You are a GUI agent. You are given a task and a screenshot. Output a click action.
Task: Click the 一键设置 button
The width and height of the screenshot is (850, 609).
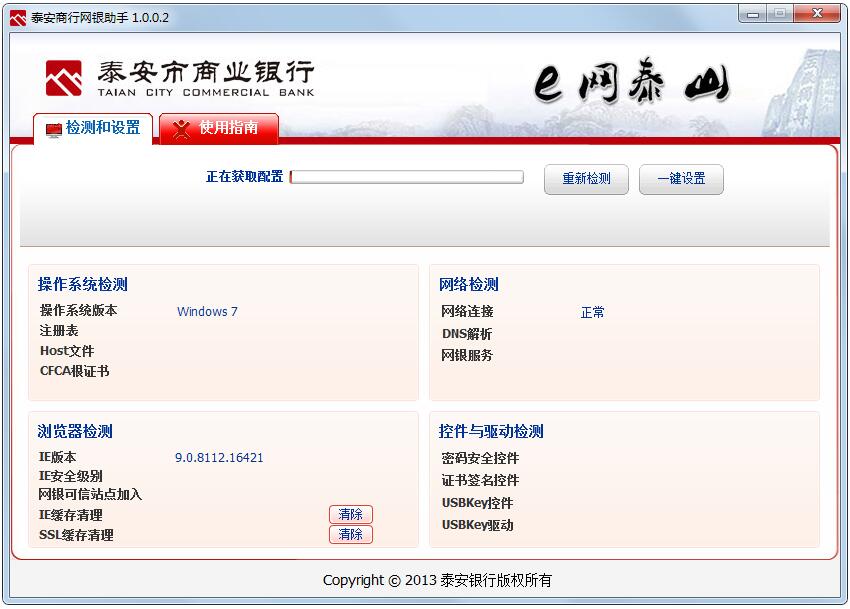point(681,179)
